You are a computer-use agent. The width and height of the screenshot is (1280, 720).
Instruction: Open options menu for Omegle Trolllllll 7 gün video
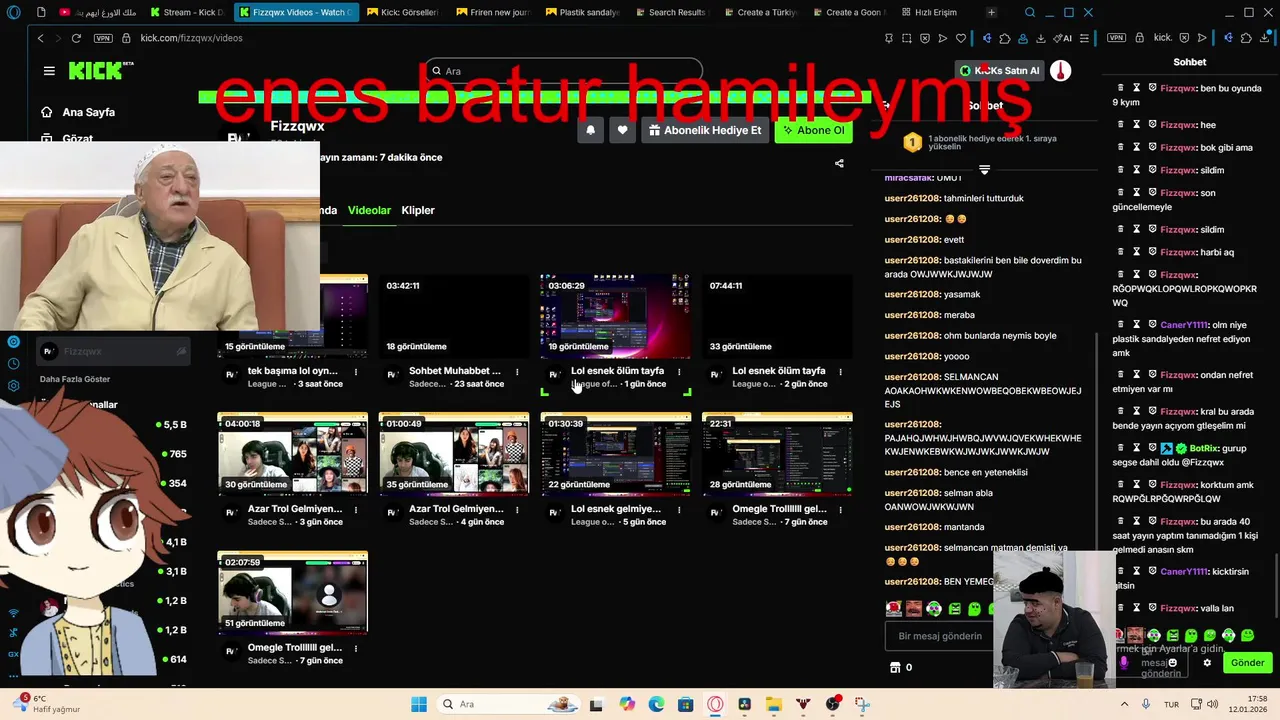pos(839,510)
